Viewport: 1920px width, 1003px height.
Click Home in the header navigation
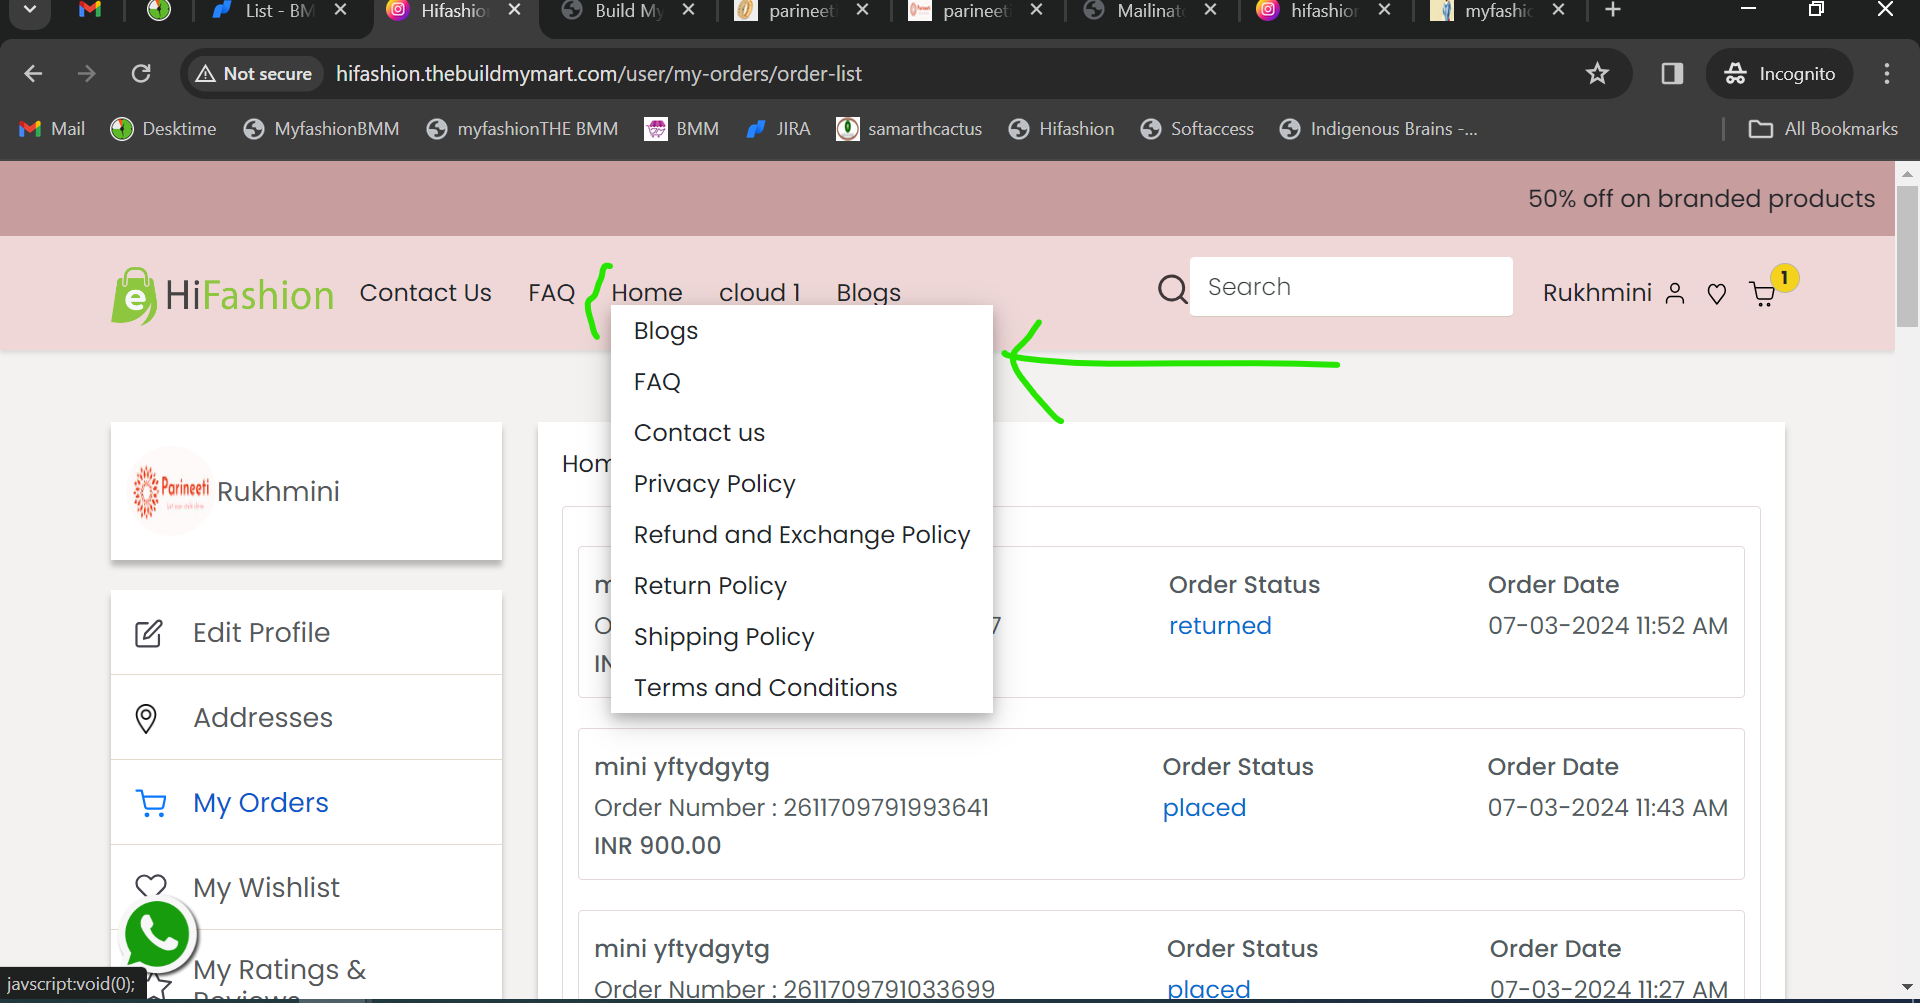click(x=647, y=293)
